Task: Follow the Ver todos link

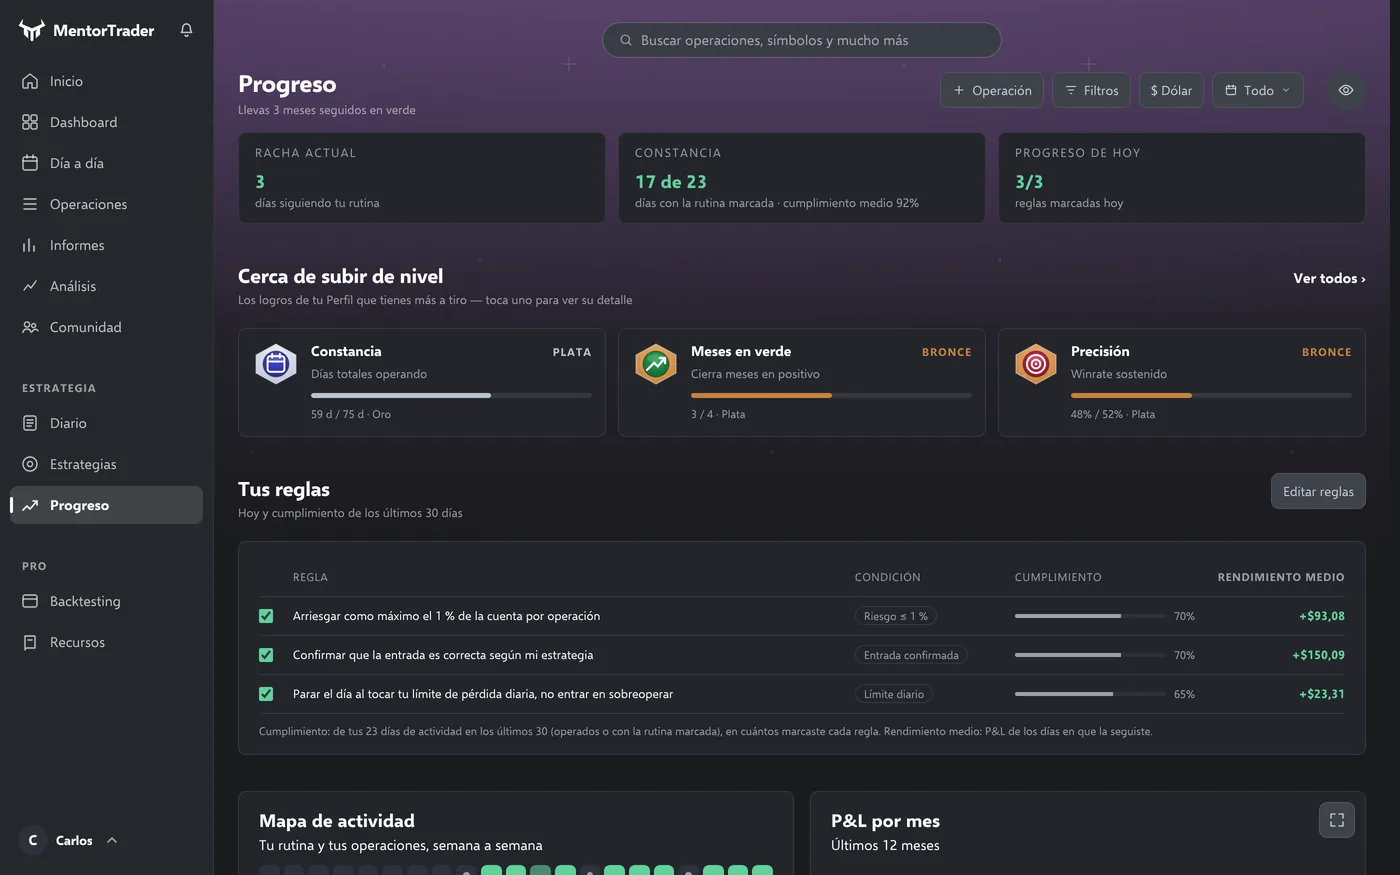Action: click(x=1329, y=279)
